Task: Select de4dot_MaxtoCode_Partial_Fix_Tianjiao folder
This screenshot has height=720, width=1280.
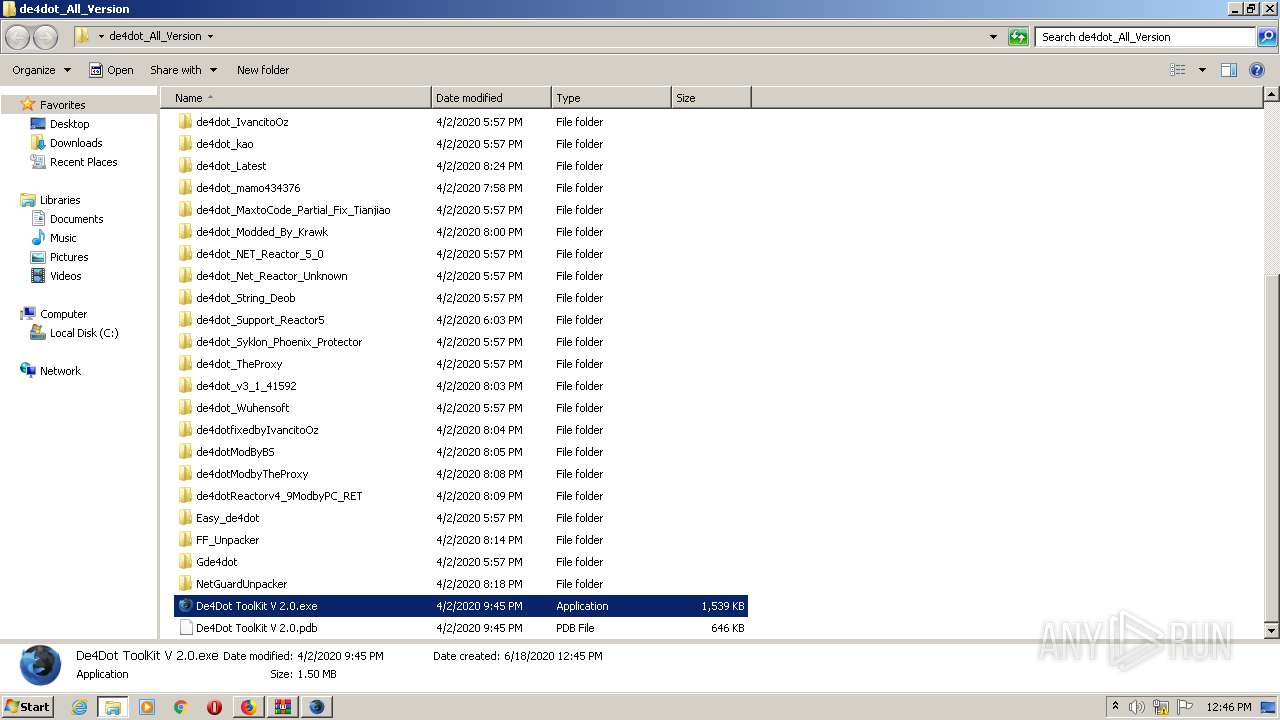Action: click(293, 210)
